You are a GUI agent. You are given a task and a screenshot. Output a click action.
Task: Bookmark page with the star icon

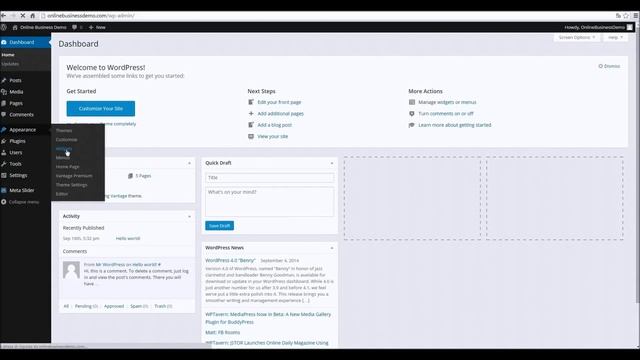[x=626, y=16]
